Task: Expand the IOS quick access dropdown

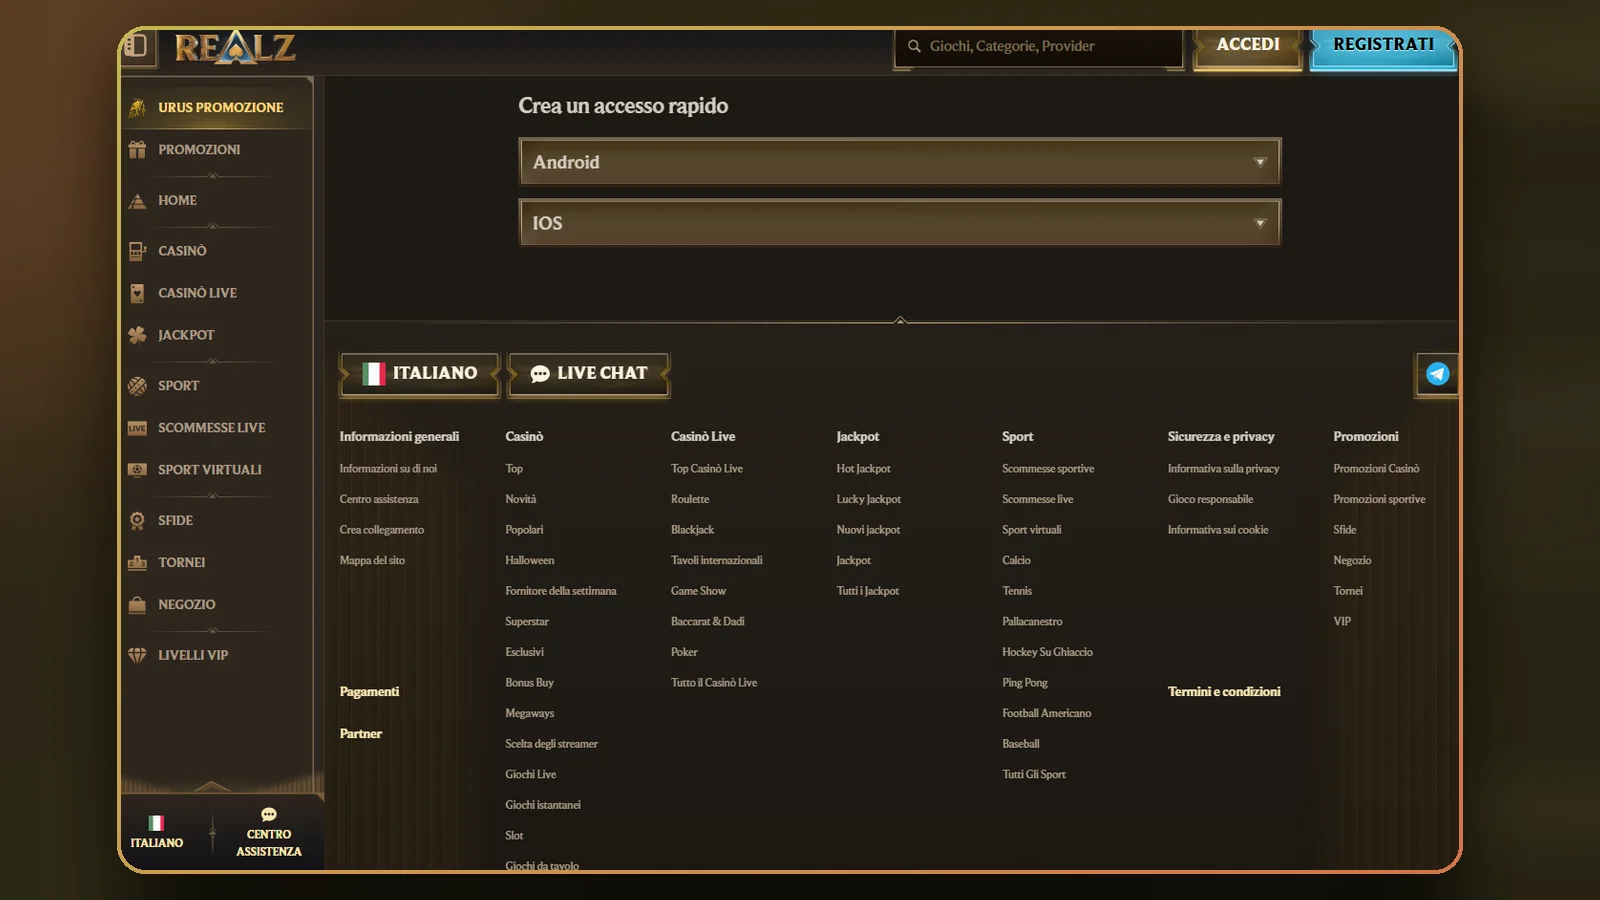Action: (x=900, y=223)
